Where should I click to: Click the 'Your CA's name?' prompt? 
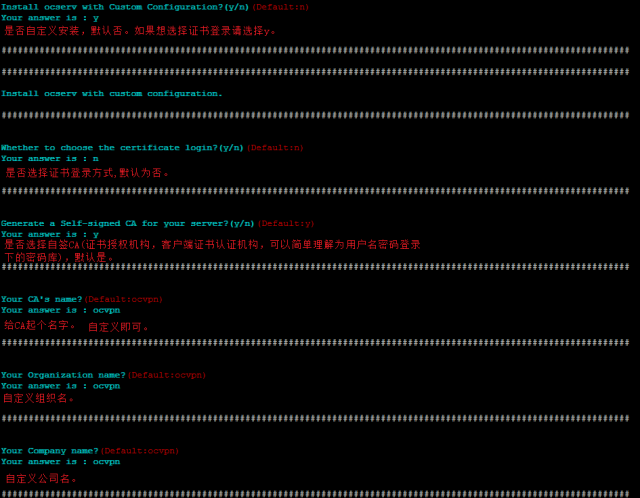(41, 299)
